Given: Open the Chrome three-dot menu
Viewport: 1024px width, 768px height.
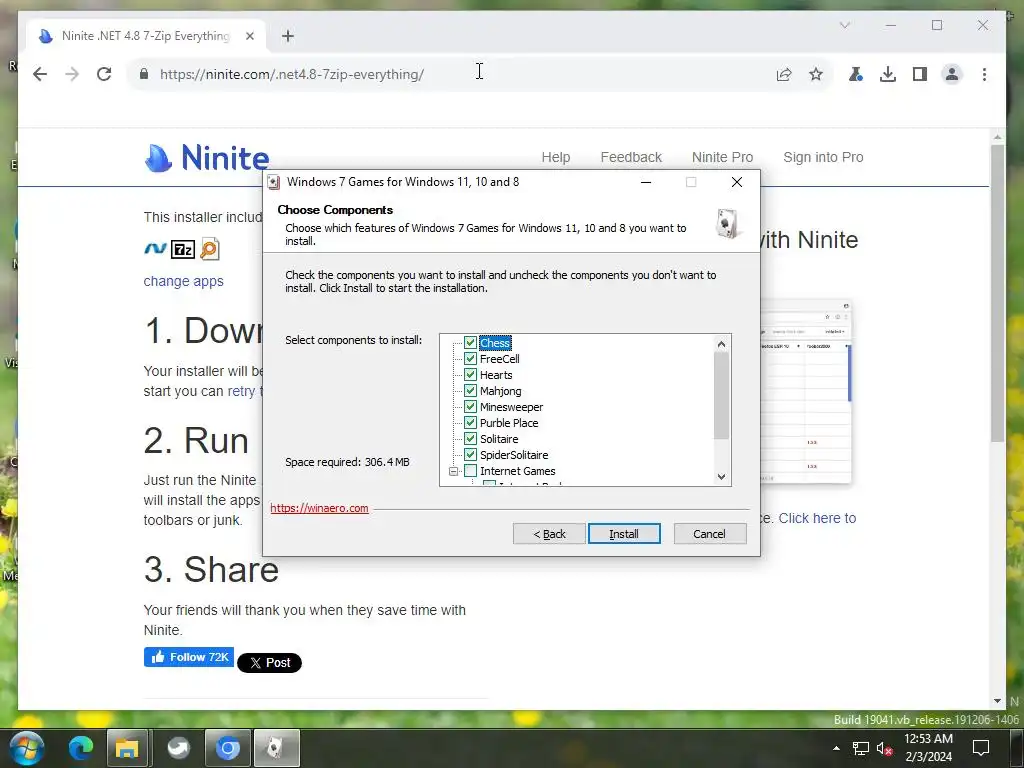Looking at the screenshot, I should pyautogui.click(x=984, y=74).
